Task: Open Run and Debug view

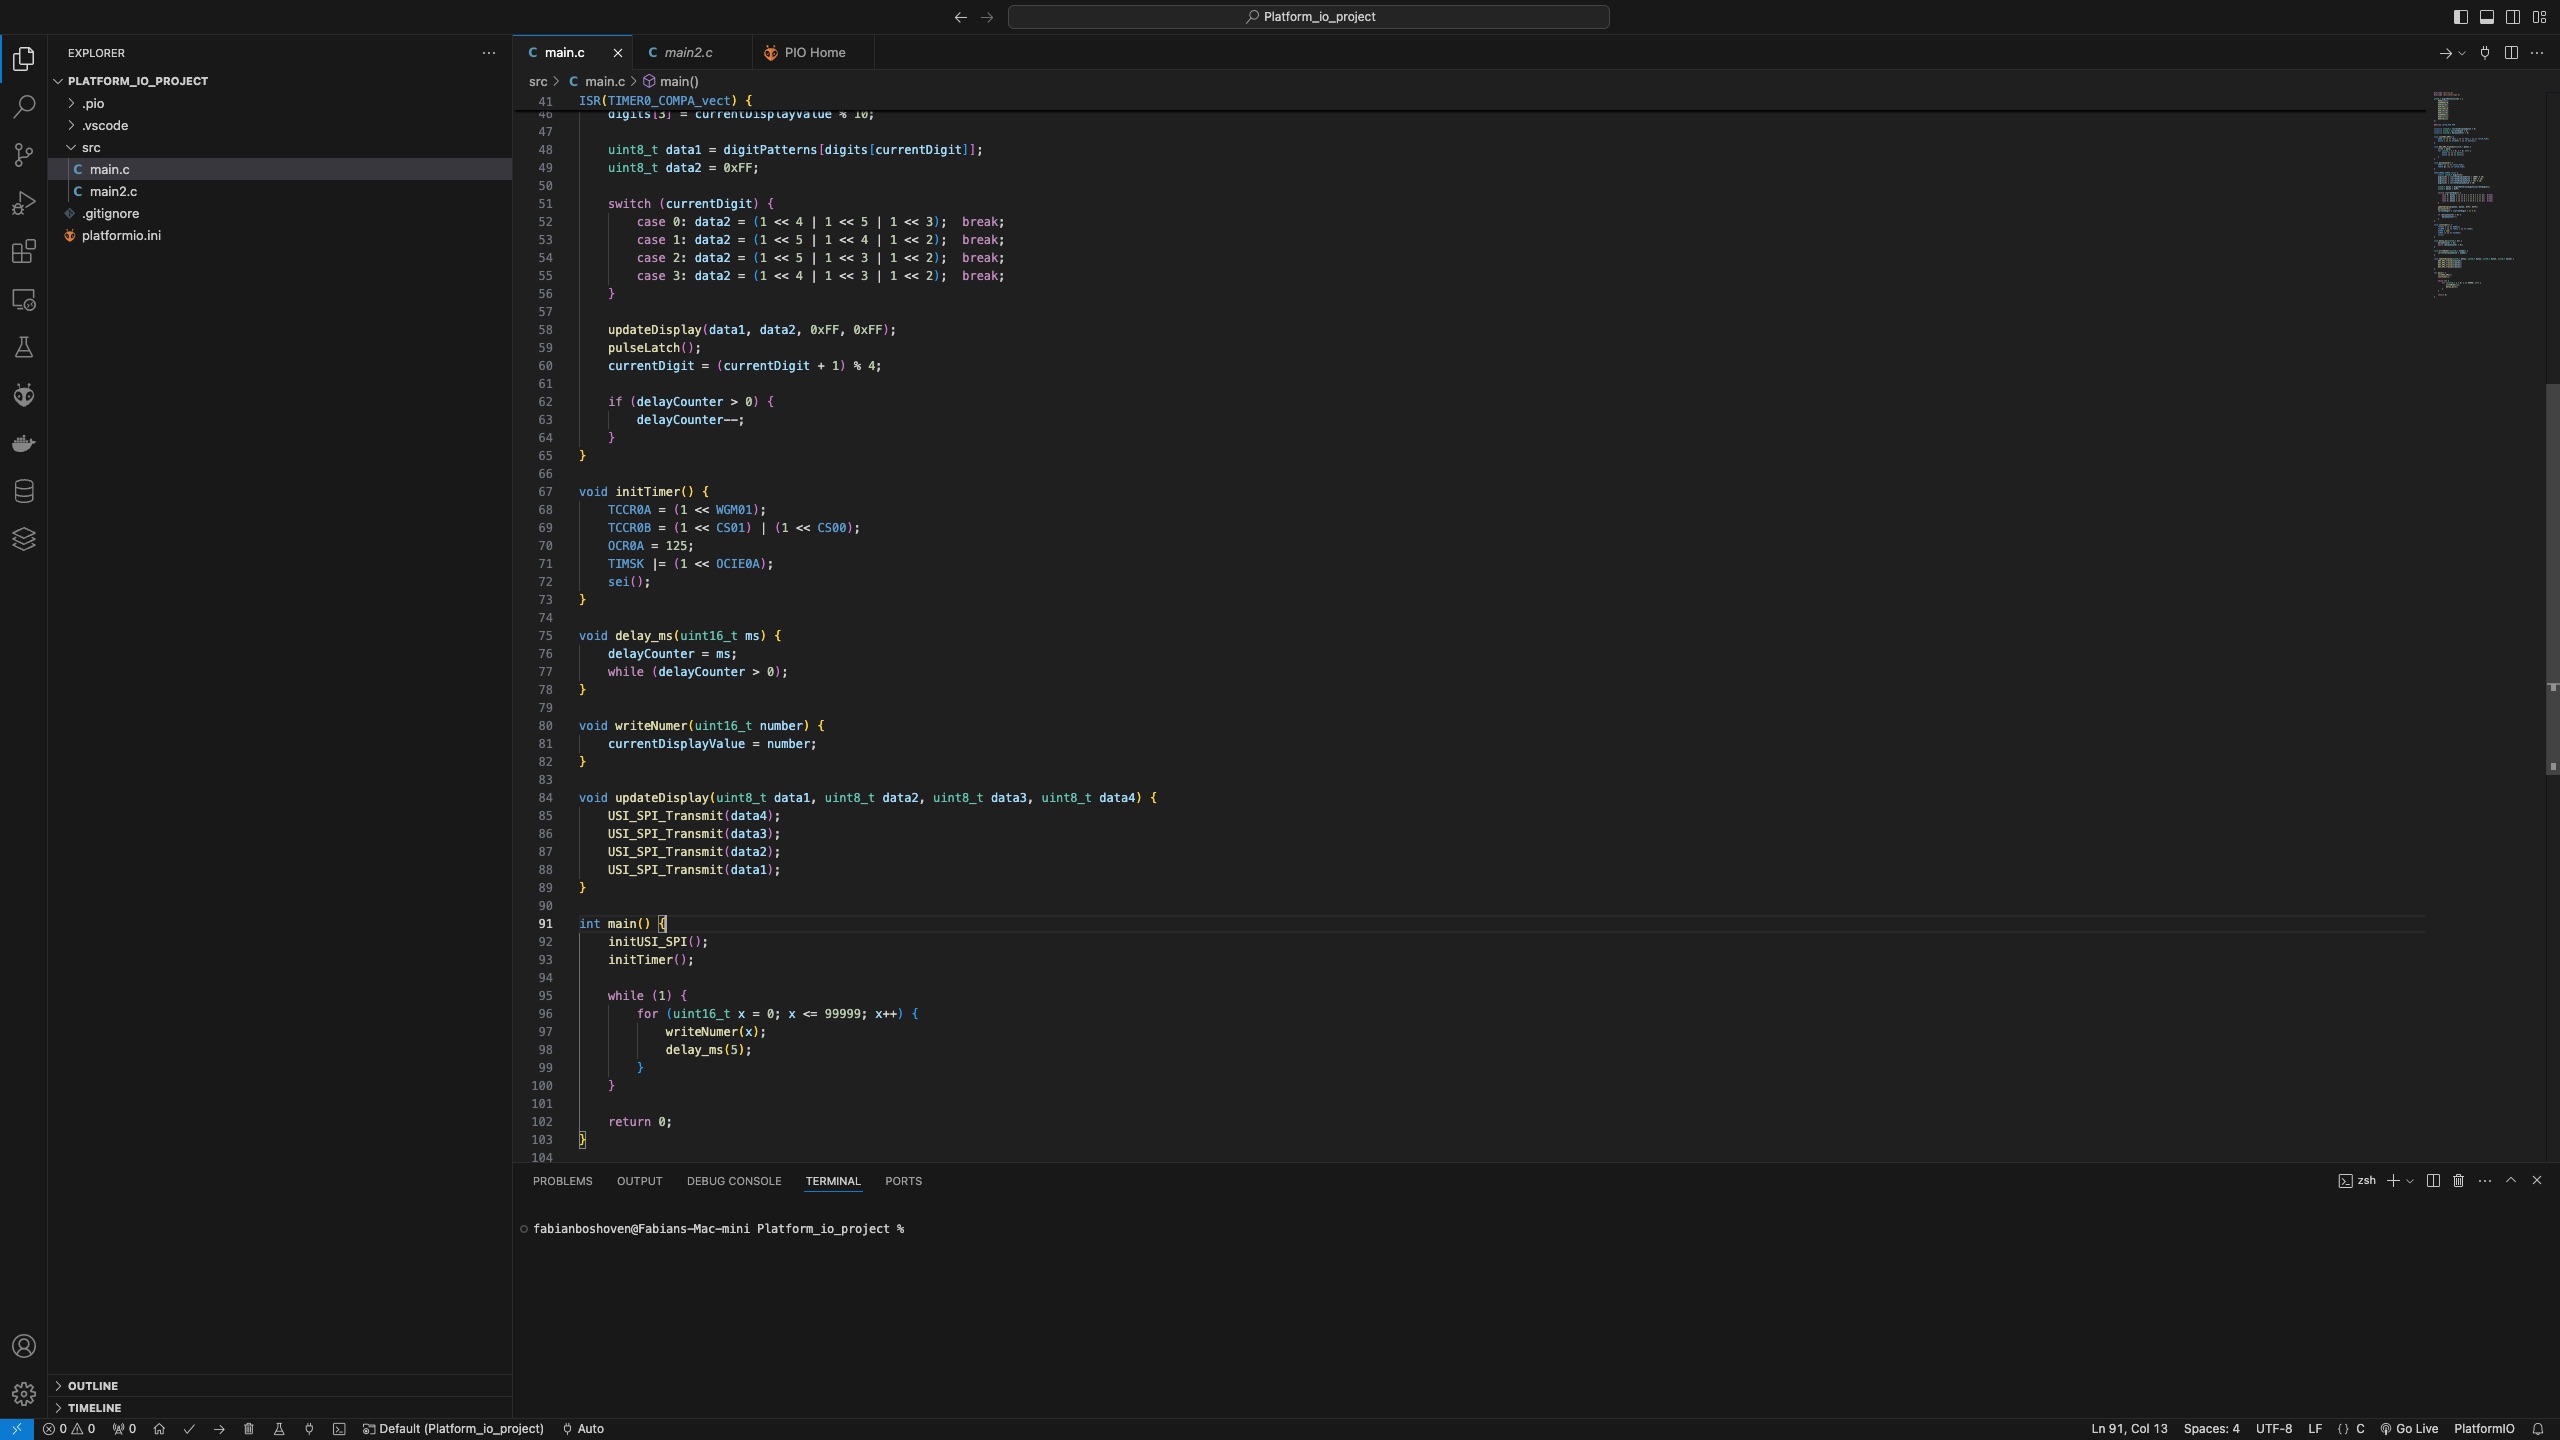Action: [24, 203]
